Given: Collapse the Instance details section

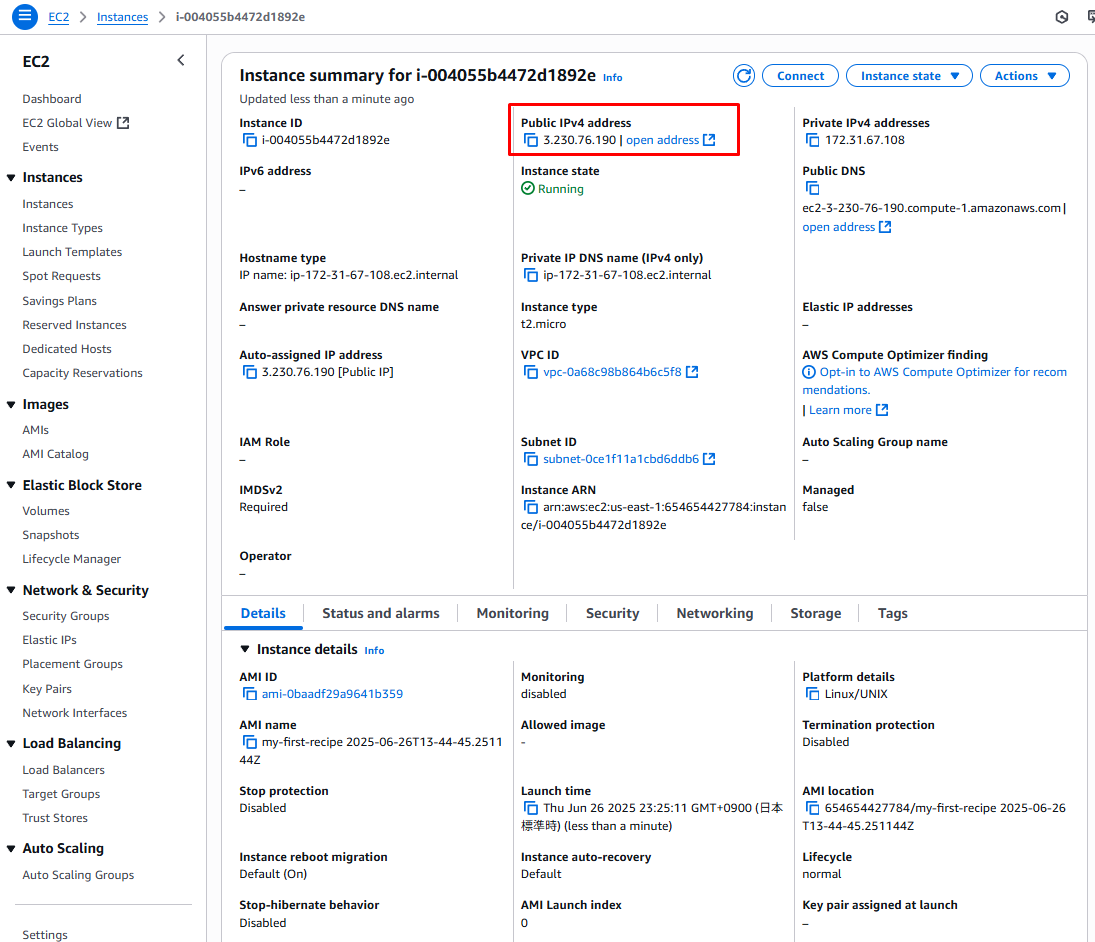Looking at the screenshot, I should click(x=246, y=650).
